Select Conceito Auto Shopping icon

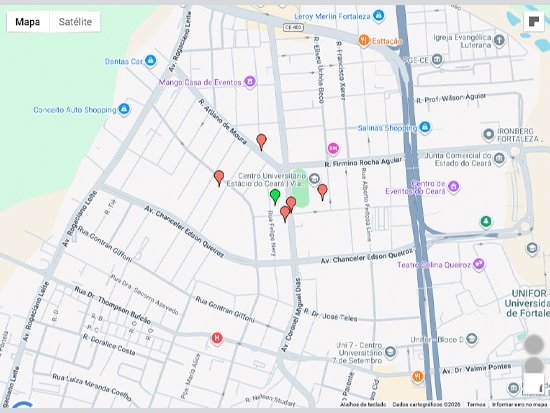(123, 109)
